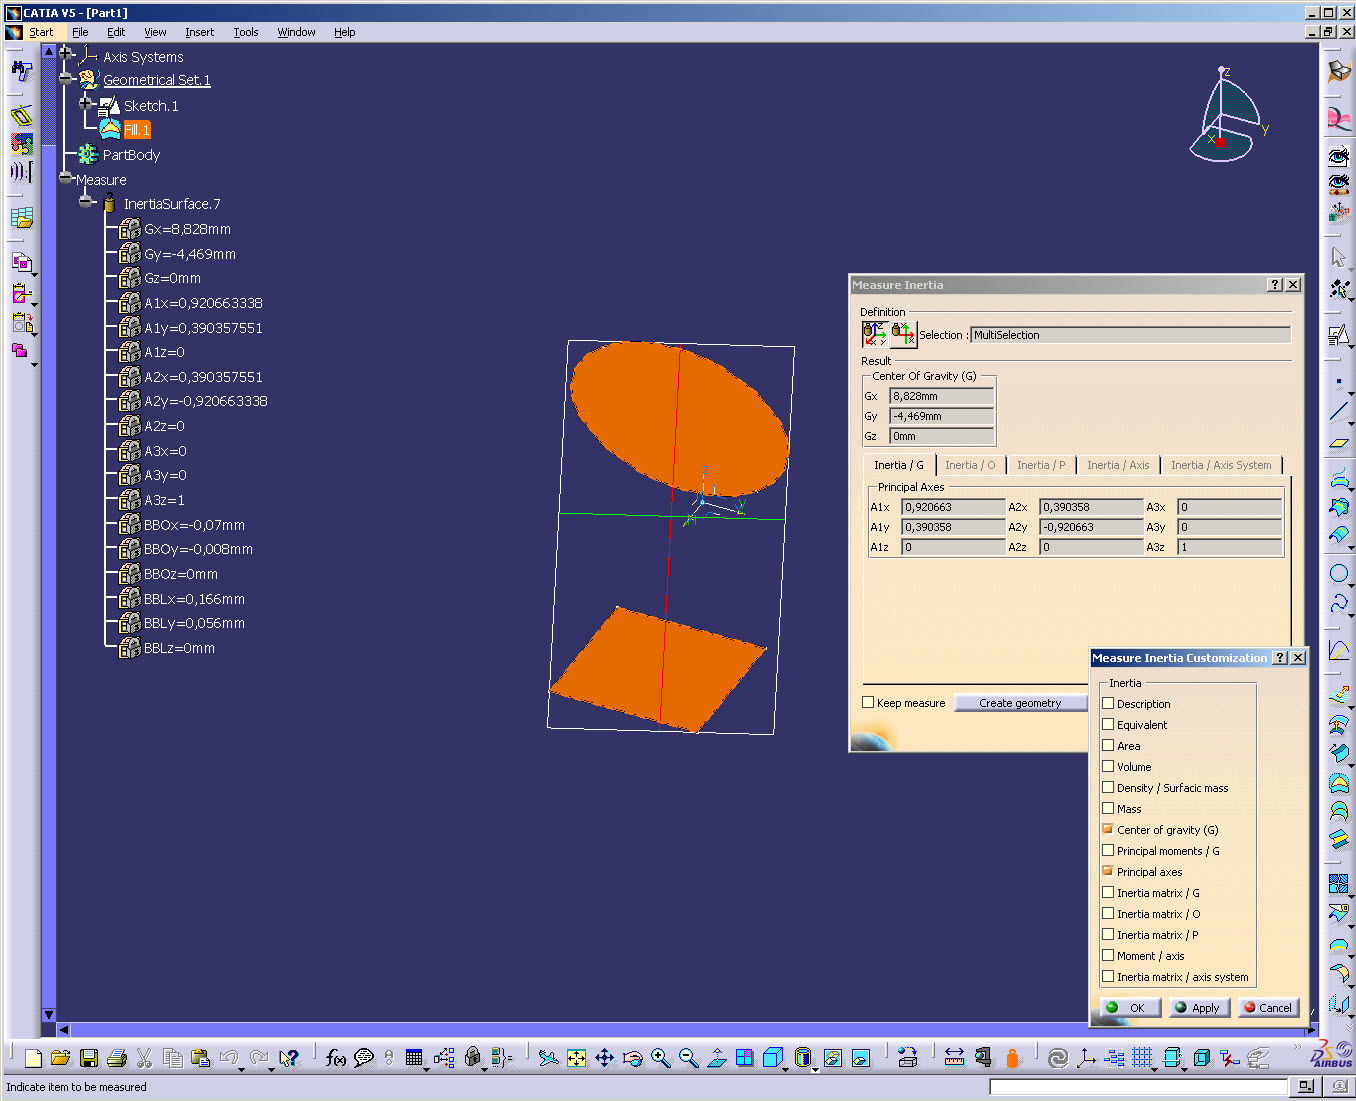This screenshot has height=1101, width=1356.
Task: Enable Density / Surfacic mass checkbox
Action: 1108,787
